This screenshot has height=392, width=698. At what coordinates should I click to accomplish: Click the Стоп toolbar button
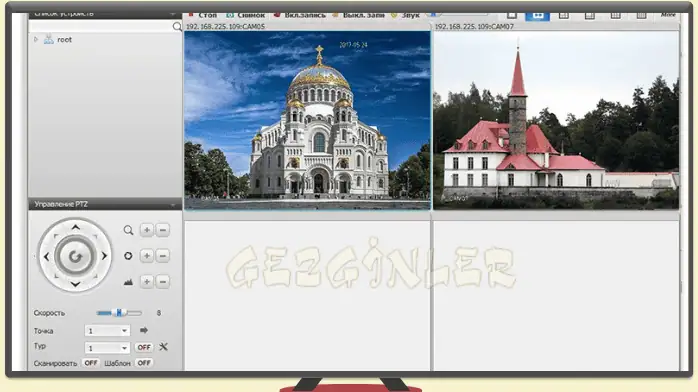[203, 15]
